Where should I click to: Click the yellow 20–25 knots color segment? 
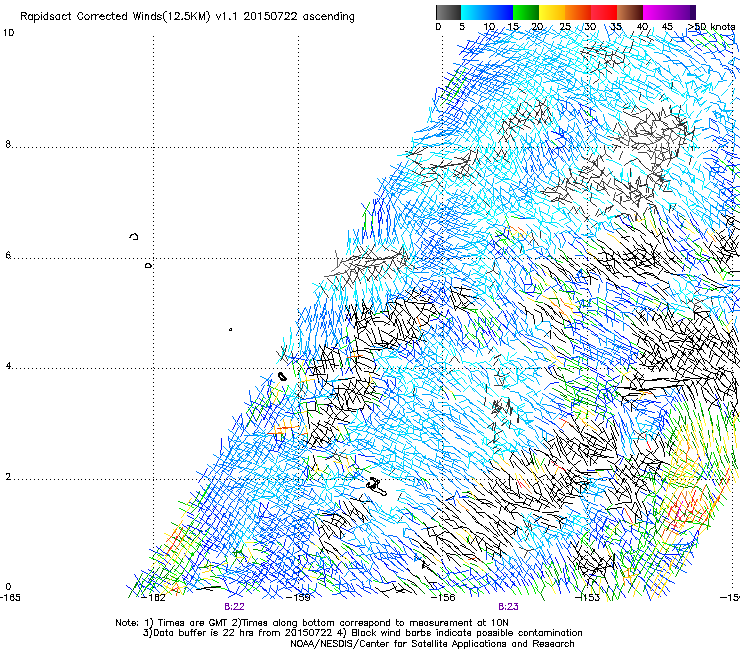(552, 12)
